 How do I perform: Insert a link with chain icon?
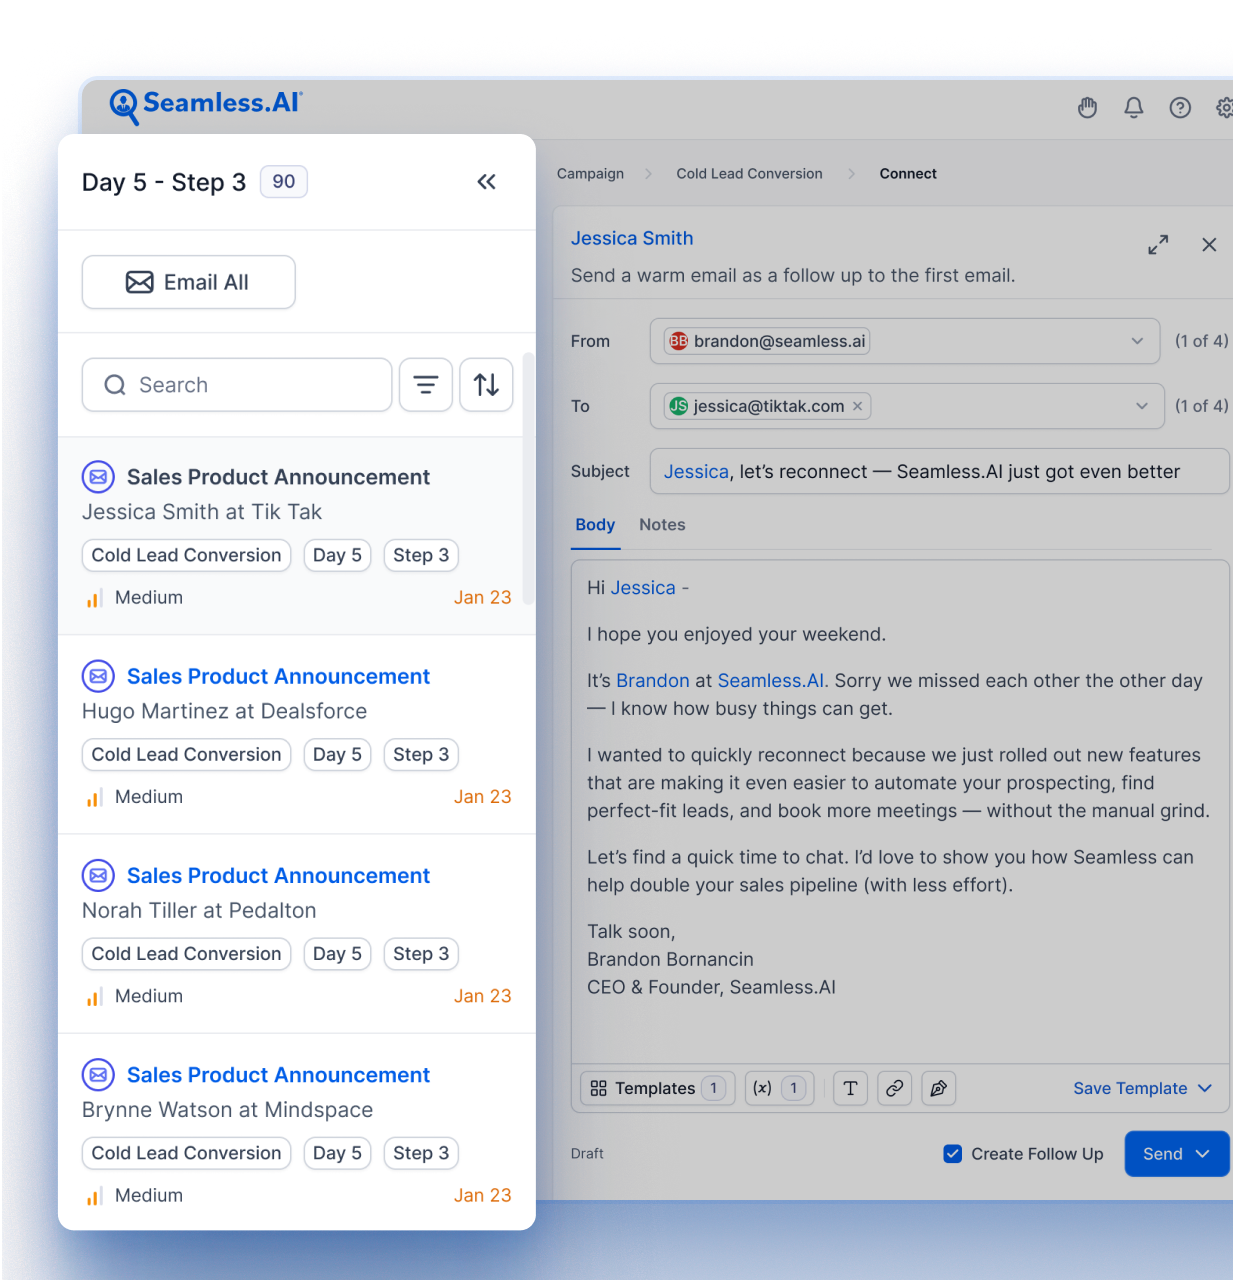click(894, 1088)
